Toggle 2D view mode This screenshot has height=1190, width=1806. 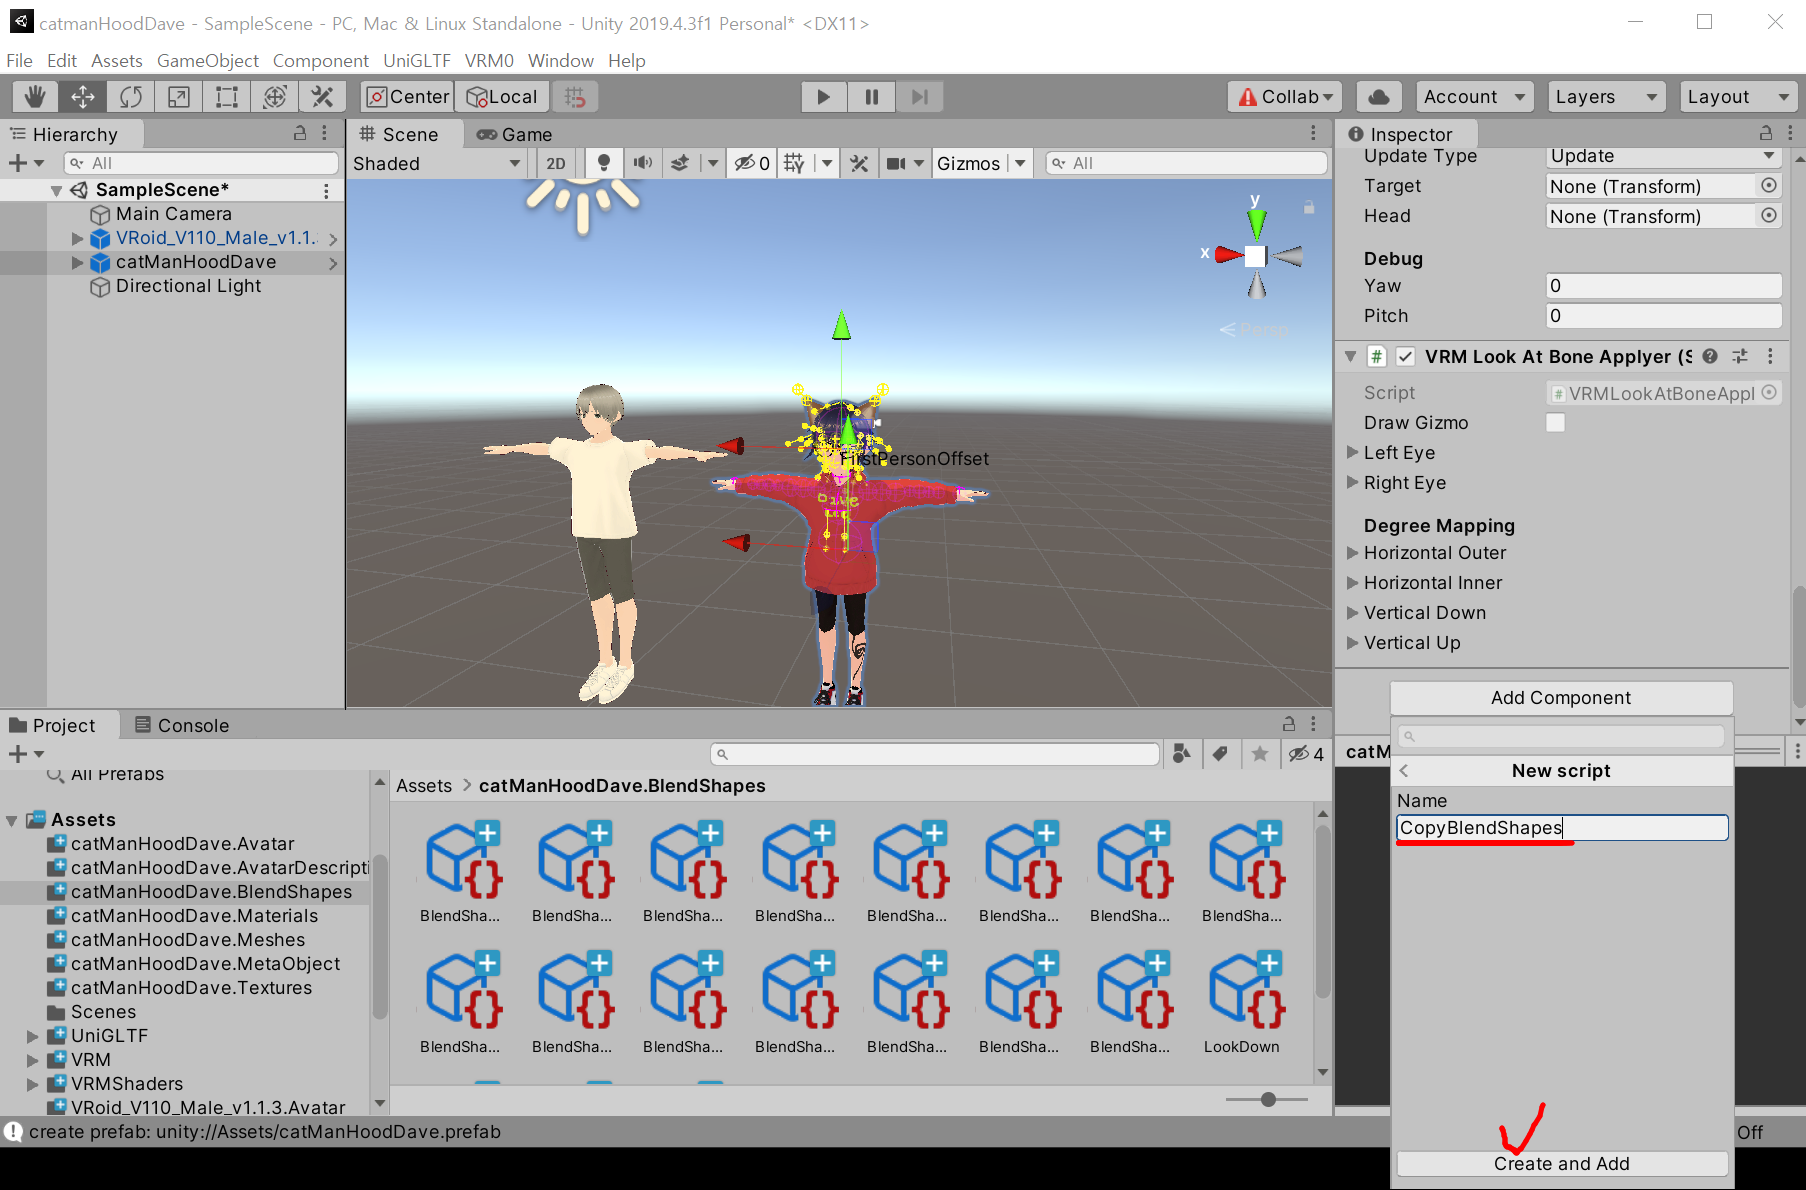click(556, 163)
